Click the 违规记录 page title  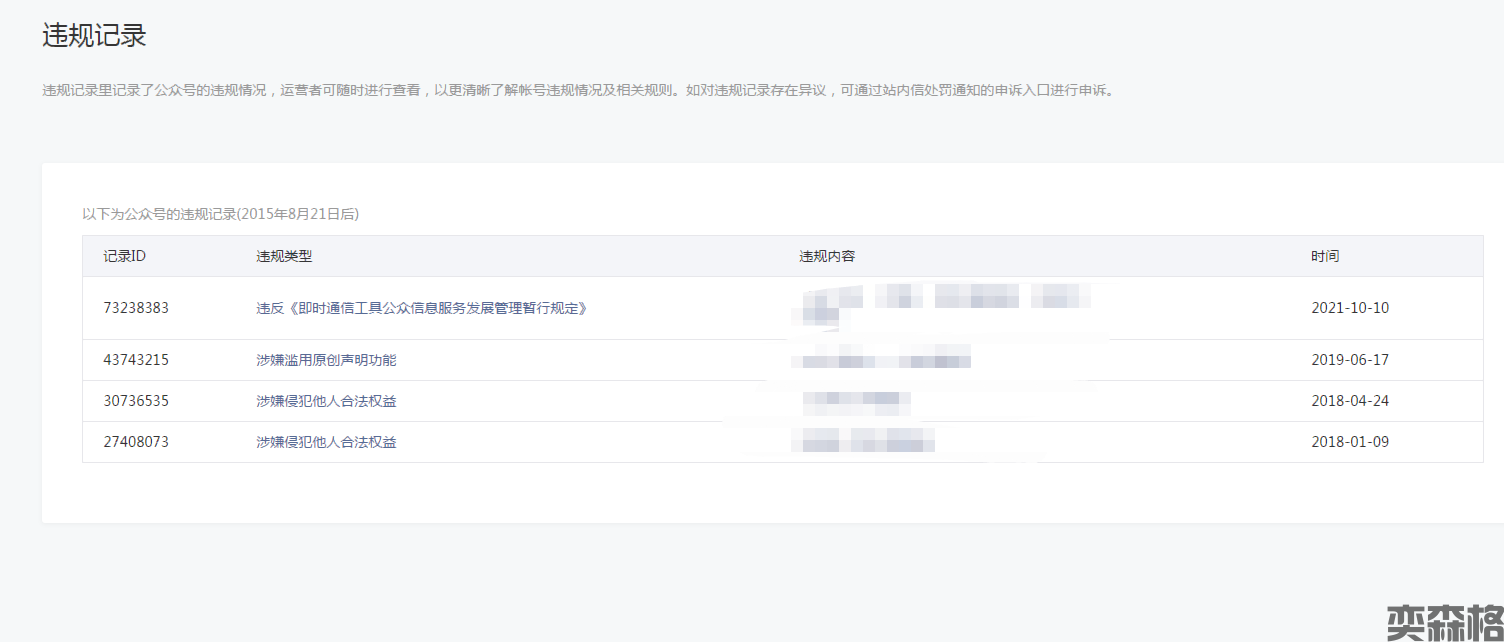(94, 36)
